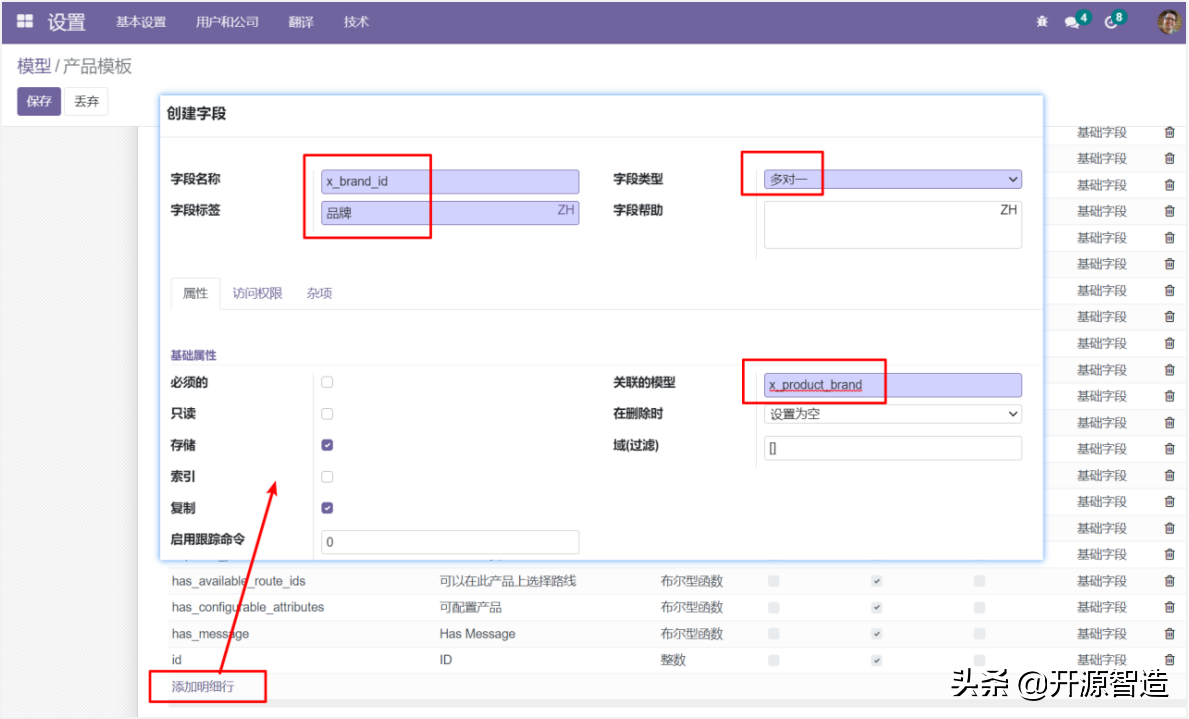
Task: Switch to the 访问权限 tab
Action: click(257, 294)
